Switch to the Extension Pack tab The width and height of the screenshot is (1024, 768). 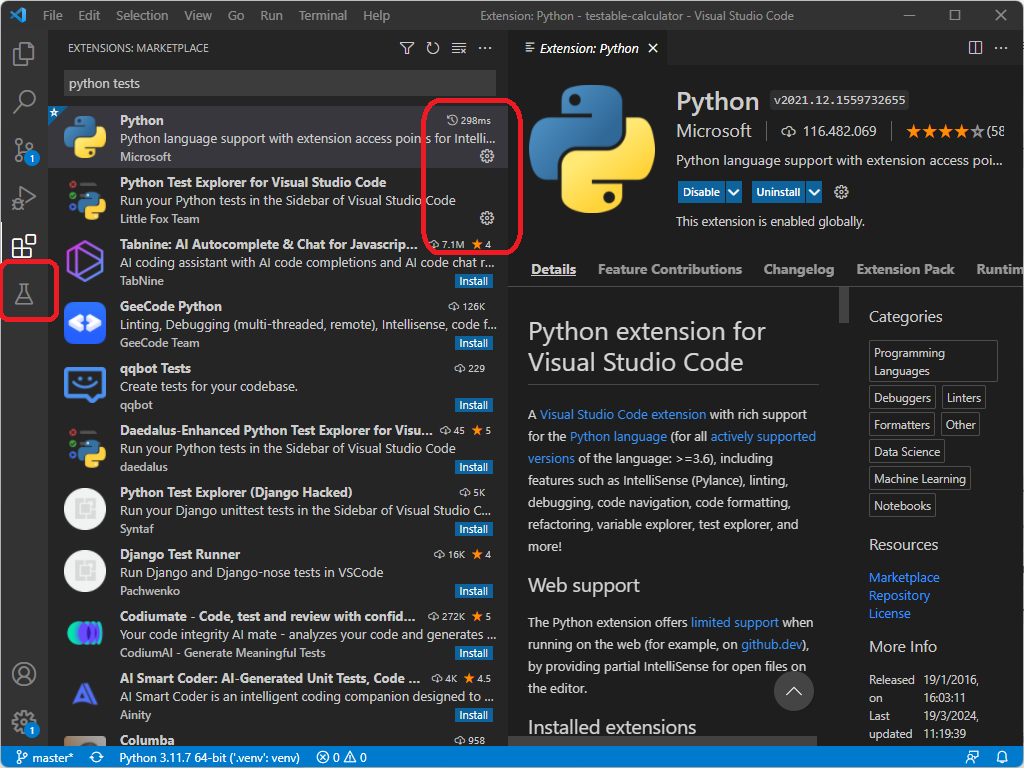(x=905, y=269)
